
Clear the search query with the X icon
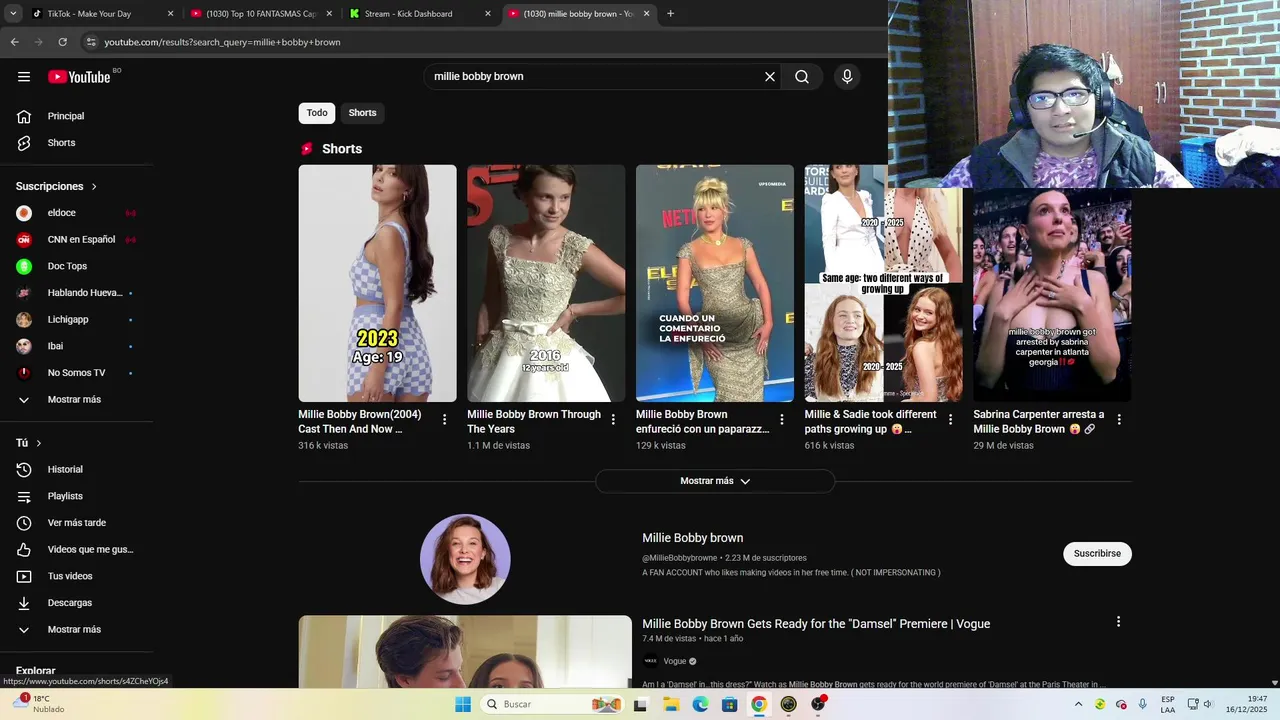(x=770, y=77)
